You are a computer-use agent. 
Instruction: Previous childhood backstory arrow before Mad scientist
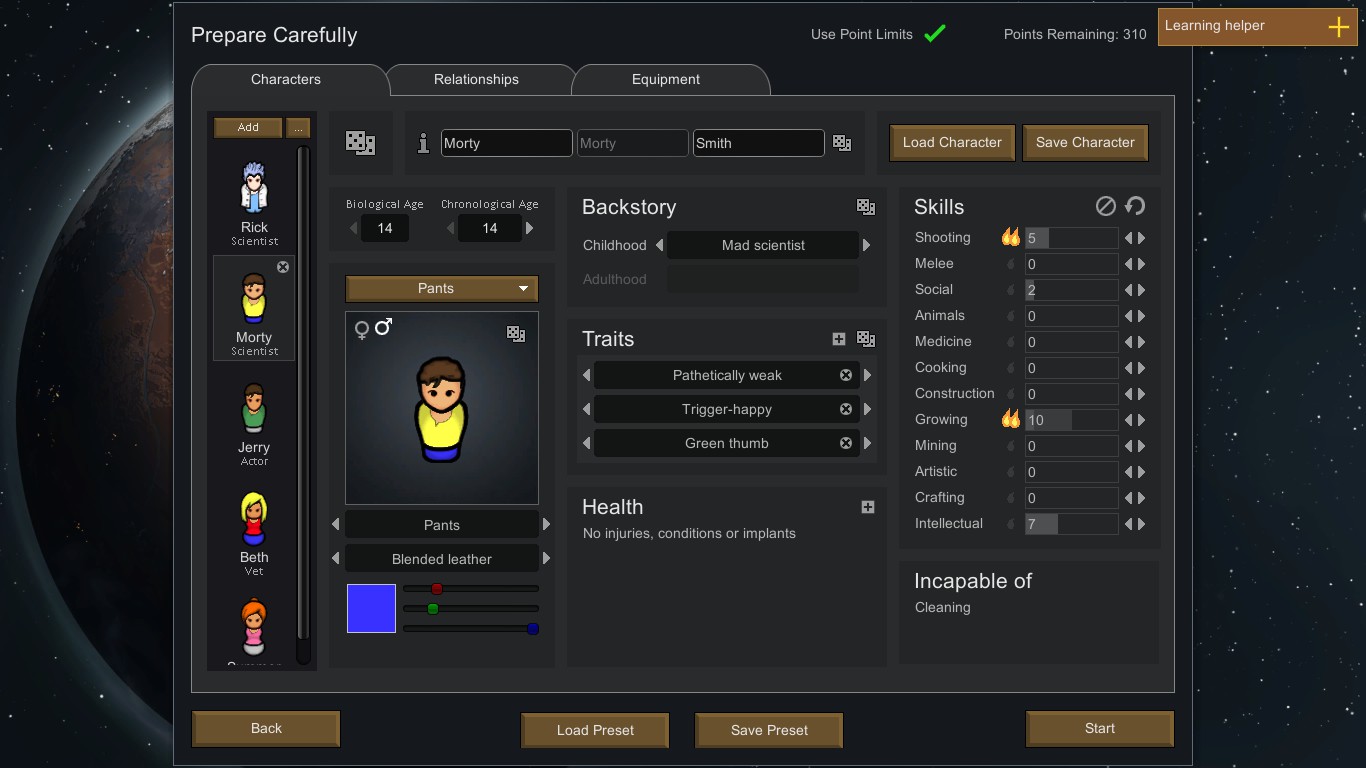coord(659,245)
